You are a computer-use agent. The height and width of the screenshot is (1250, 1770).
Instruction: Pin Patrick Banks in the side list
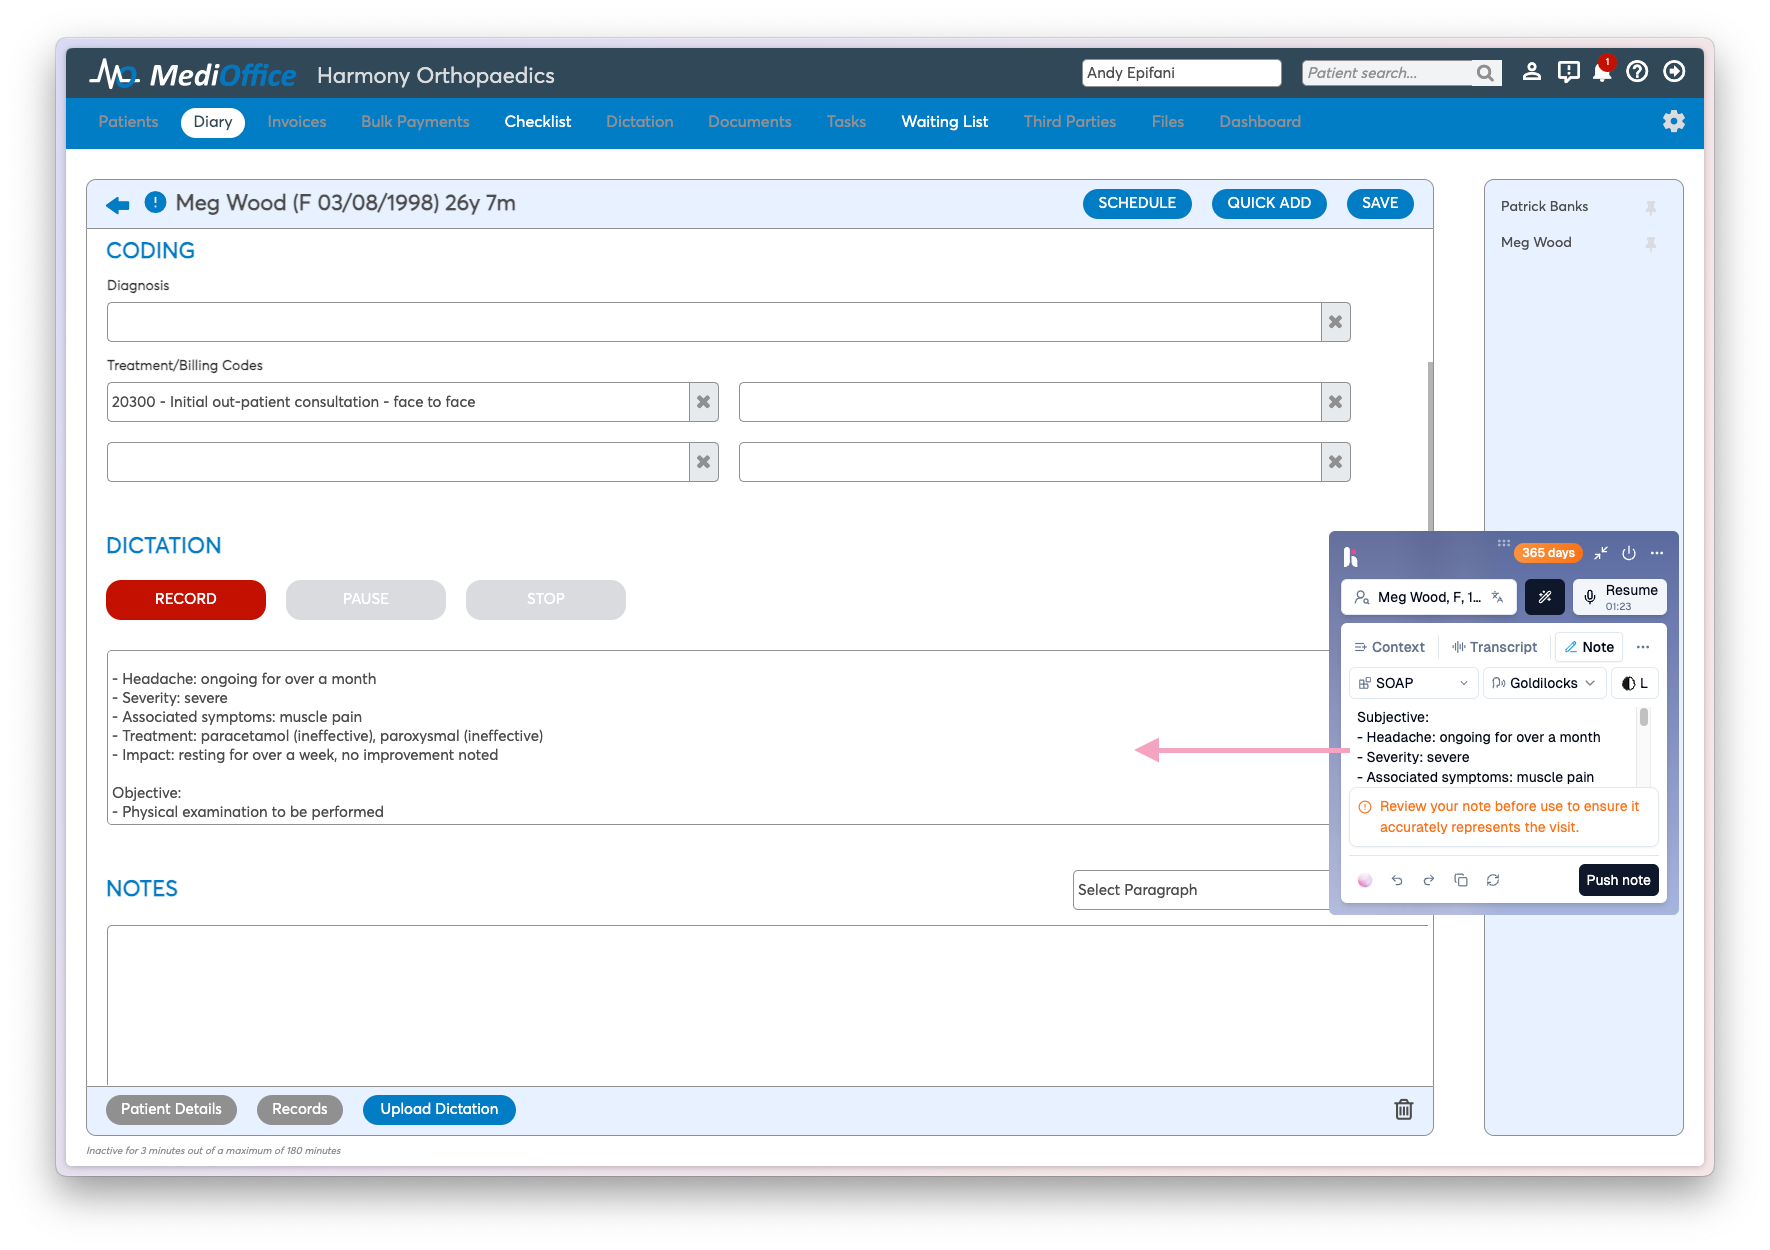tap(1651, 207)
